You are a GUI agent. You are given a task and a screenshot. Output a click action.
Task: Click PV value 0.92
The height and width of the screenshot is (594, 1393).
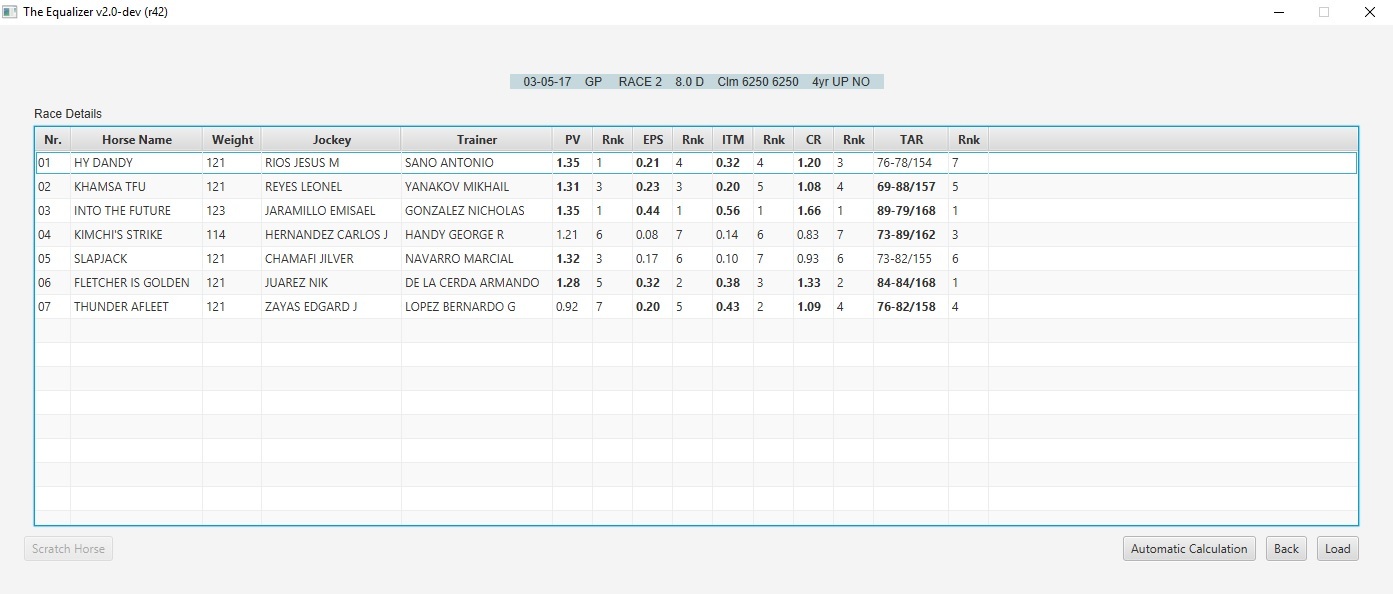(x=567, y=307)
